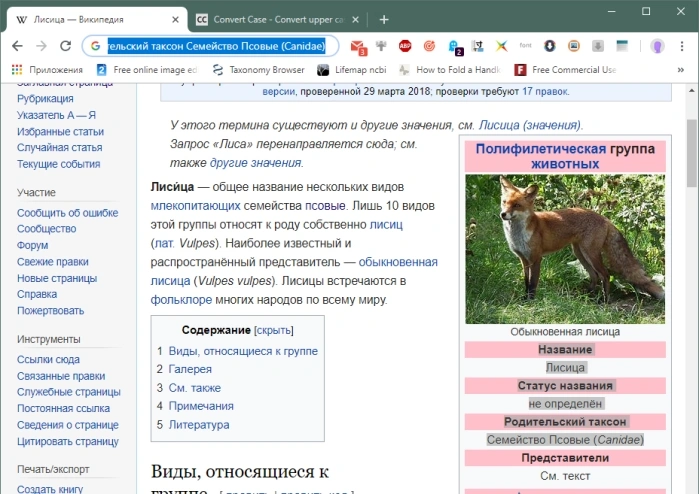
Task: Click the pushpin extension icon
Action: pos(381,45)
